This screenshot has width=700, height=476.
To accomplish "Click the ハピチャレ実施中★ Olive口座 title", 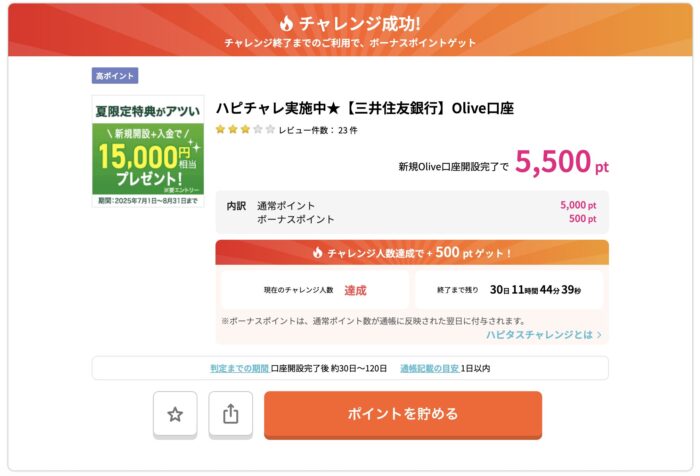I will tap(365, 108).
